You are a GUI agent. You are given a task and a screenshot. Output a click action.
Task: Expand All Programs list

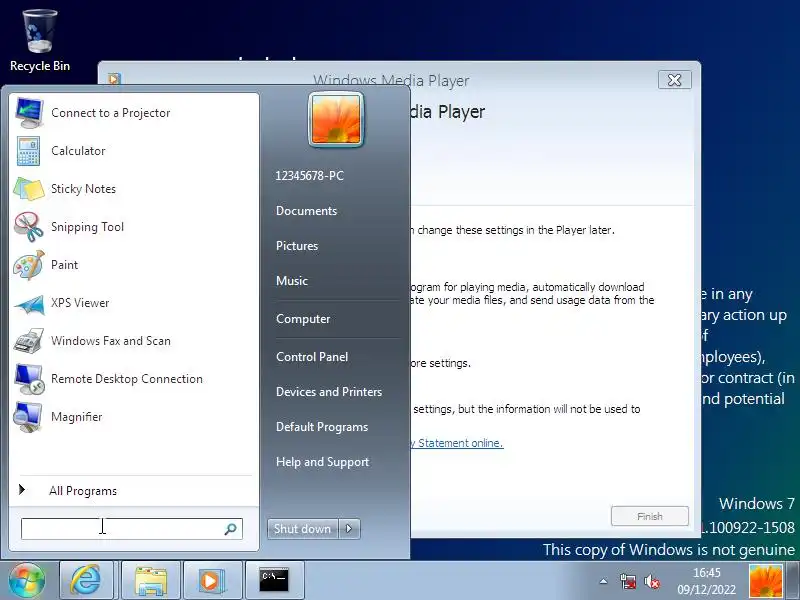pos(83,491)
